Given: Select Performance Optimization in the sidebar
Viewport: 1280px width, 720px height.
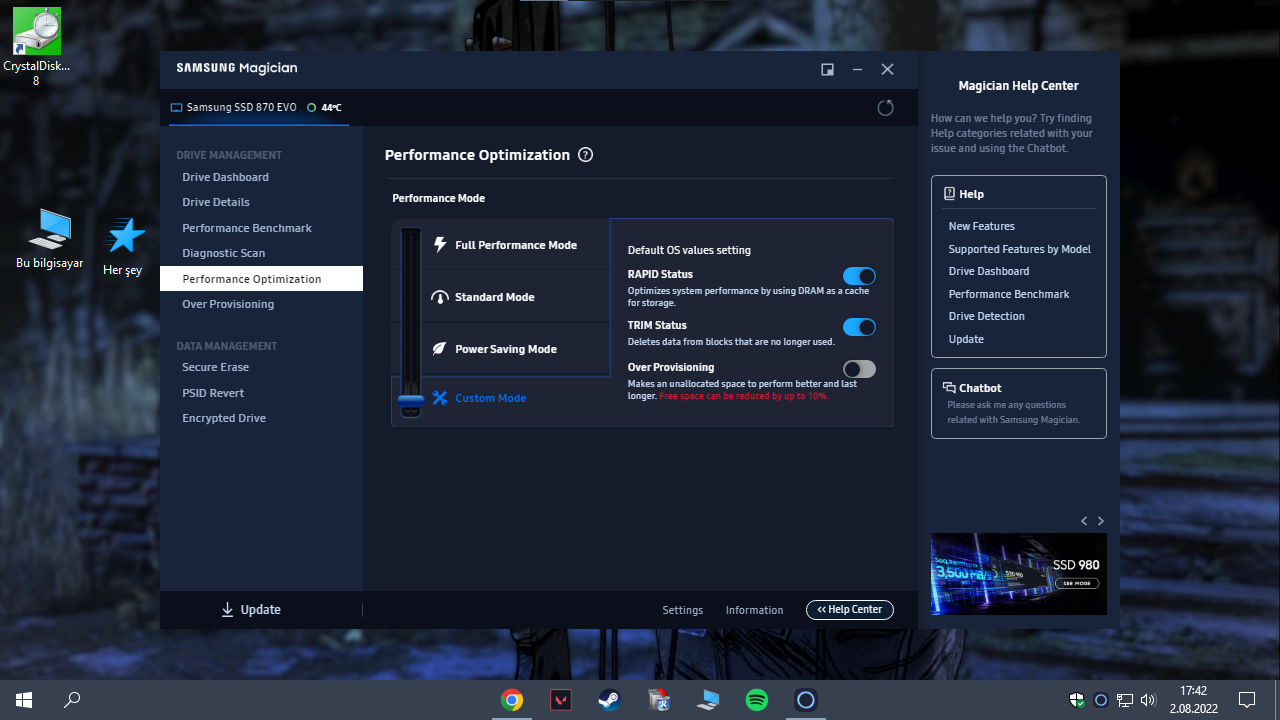Looking at the screenshot, I should click(261, 279).
